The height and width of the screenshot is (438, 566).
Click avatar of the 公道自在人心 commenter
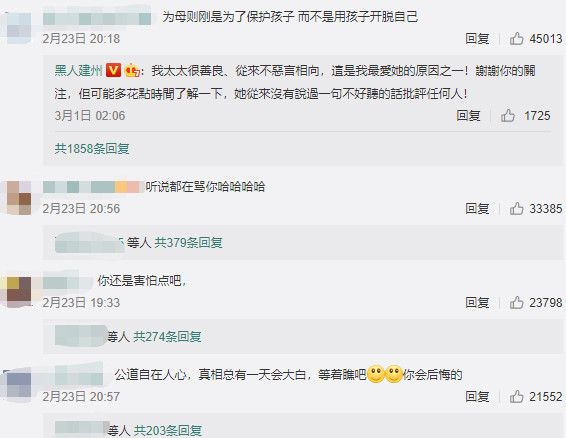pos(19,386)
